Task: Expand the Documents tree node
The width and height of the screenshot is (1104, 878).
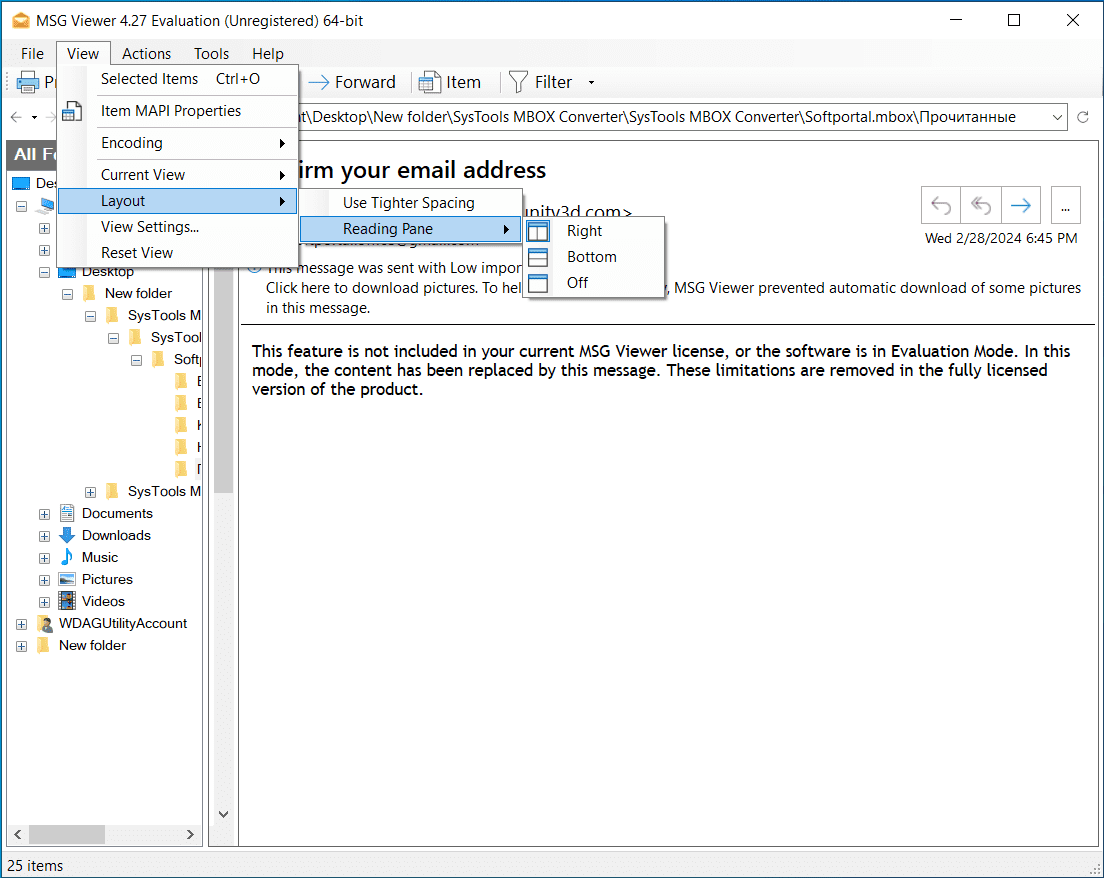Action: [44, 515]
